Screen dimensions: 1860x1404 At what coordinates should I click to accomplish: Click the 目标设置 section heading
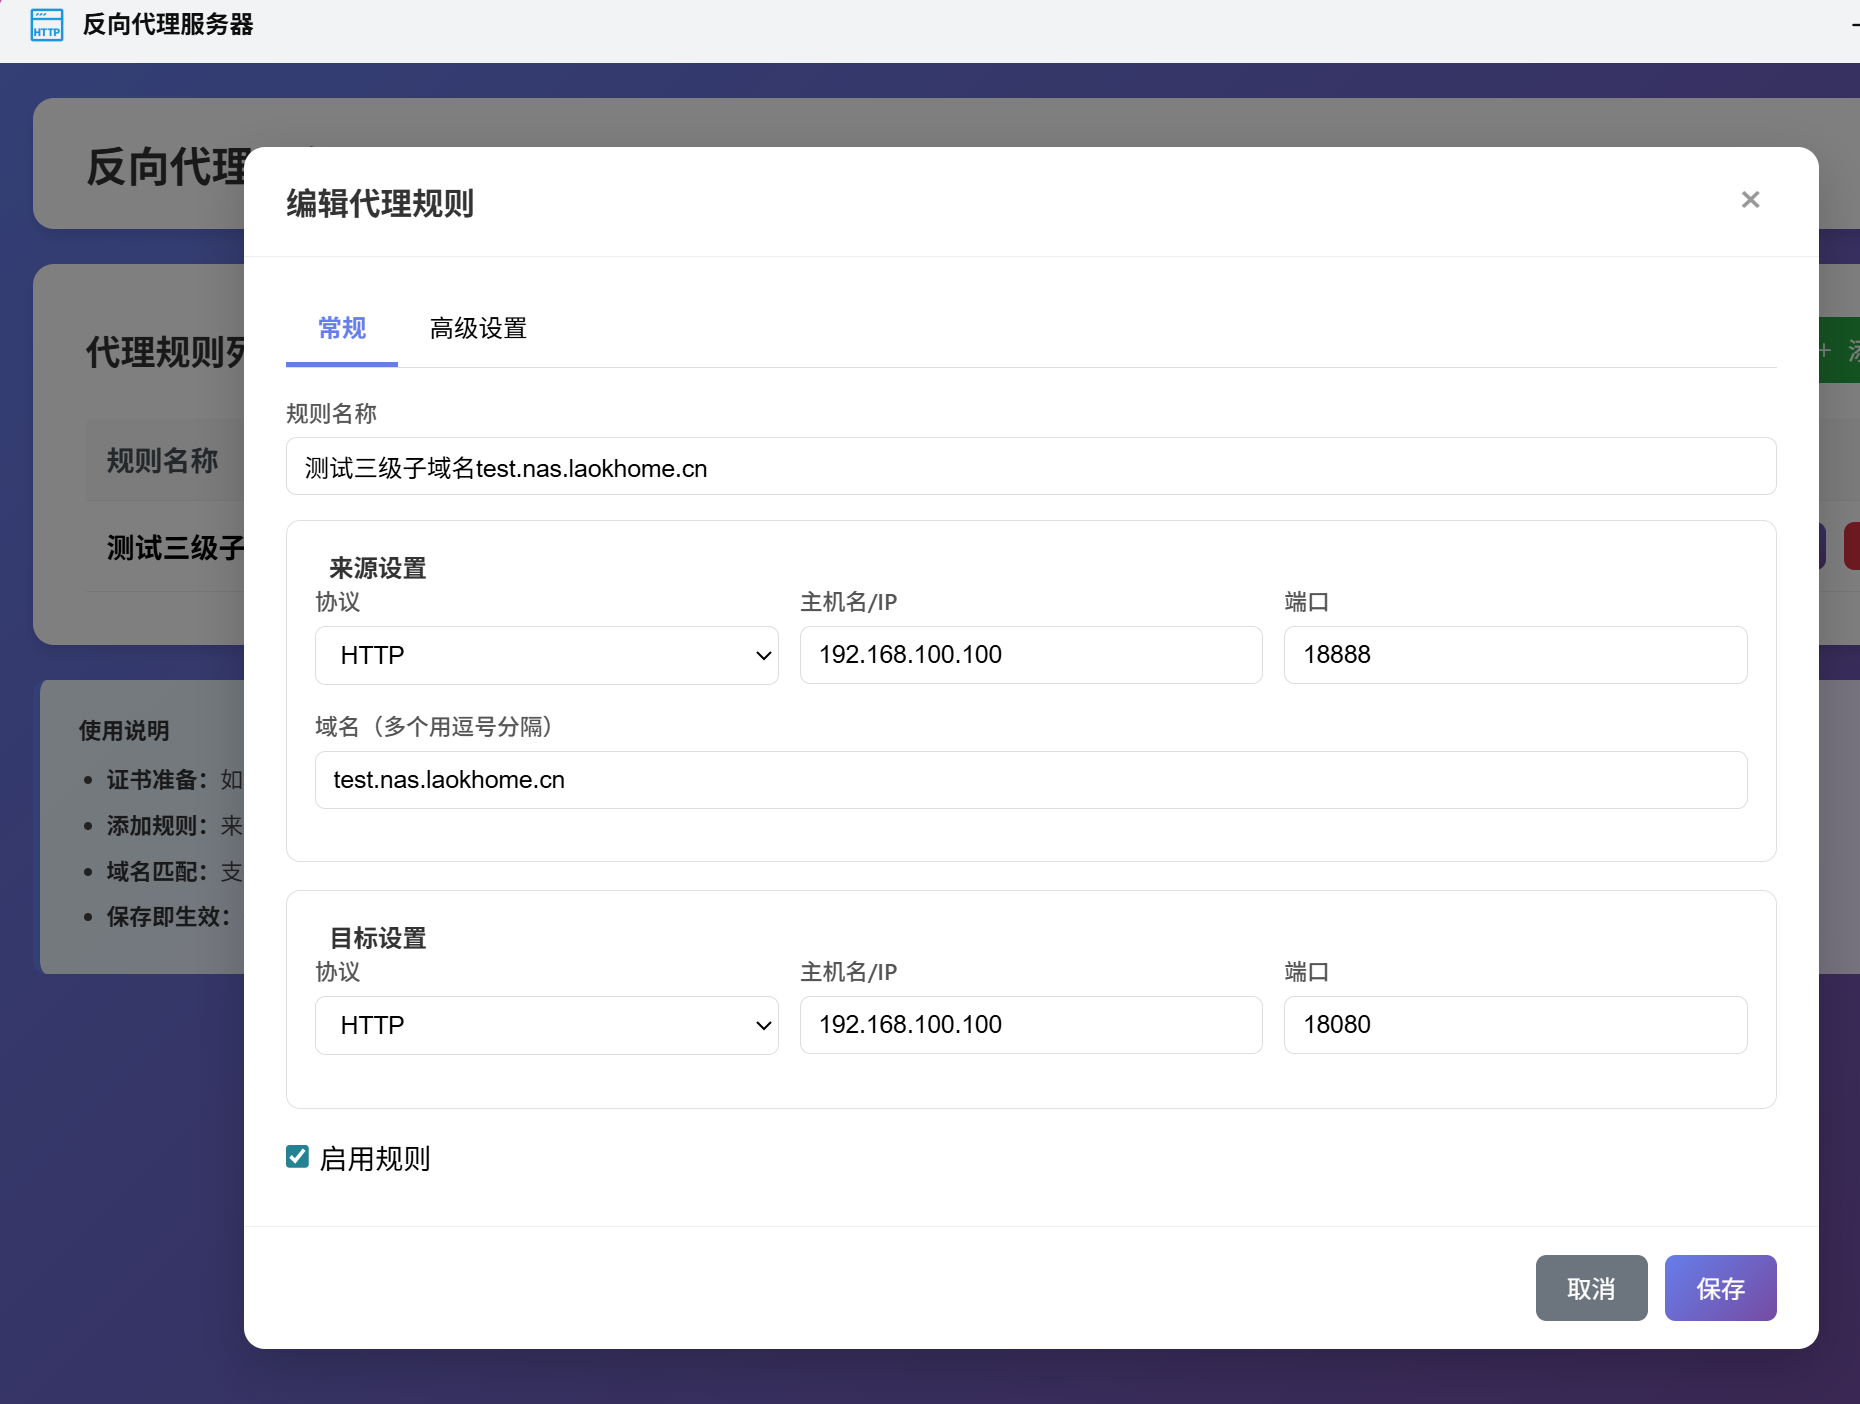point(378,938)
